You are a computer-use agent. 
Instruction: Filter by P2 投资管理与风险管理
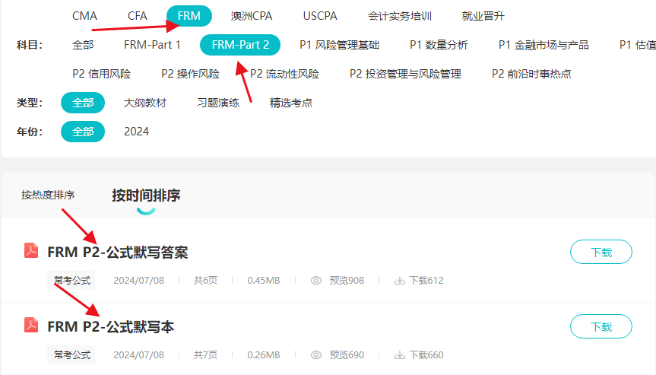coord(405,74)
